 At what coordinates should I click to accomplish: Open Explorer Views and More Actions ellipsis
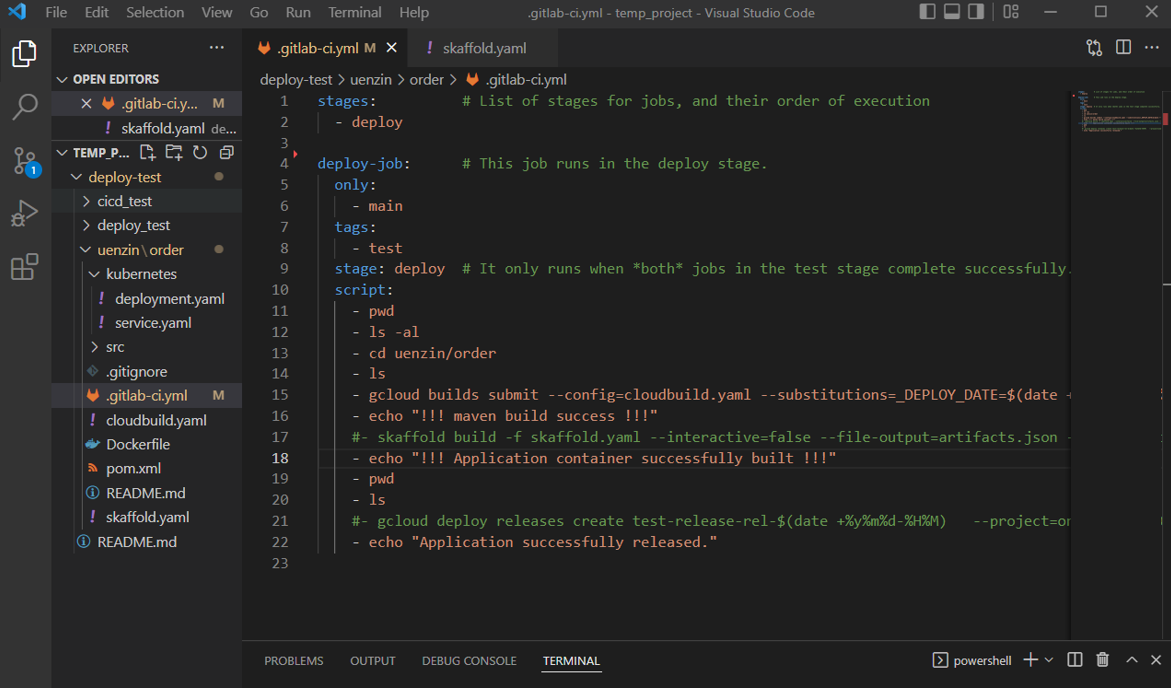[217, 48]
